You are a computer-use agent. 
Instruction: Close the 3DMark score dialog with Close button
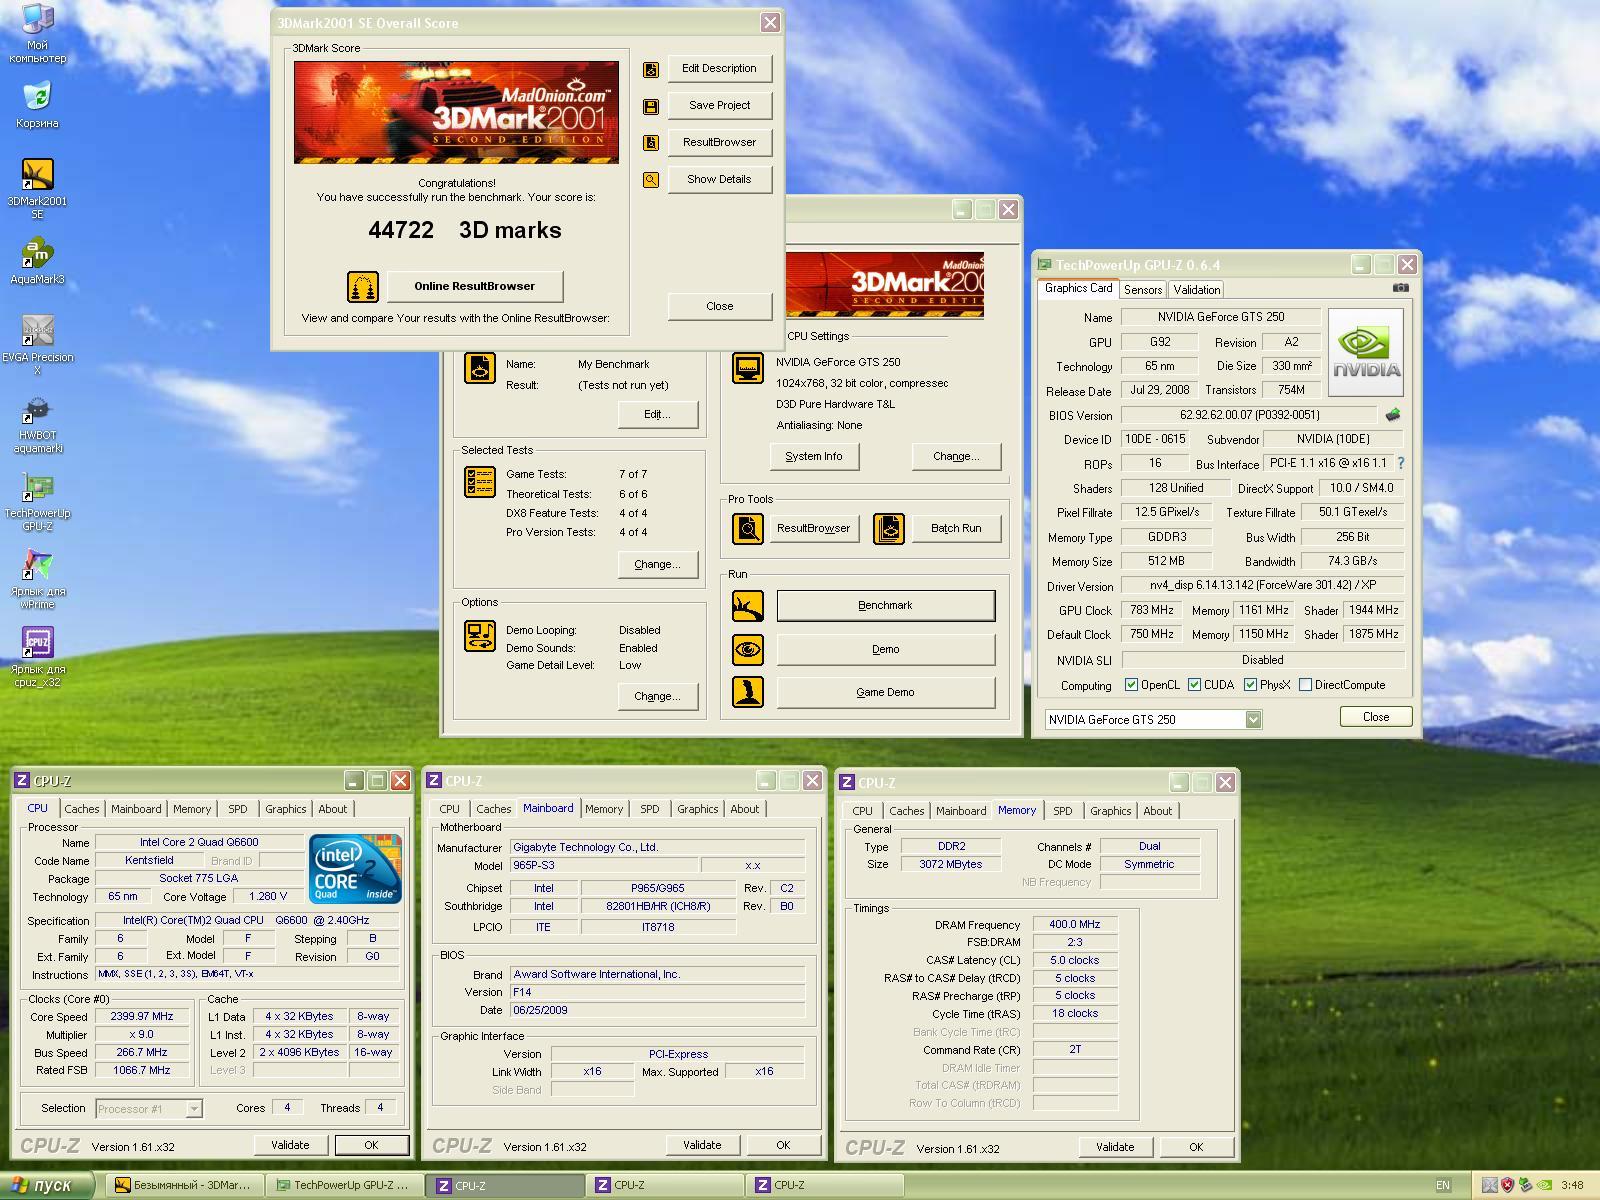pos(719,306)
